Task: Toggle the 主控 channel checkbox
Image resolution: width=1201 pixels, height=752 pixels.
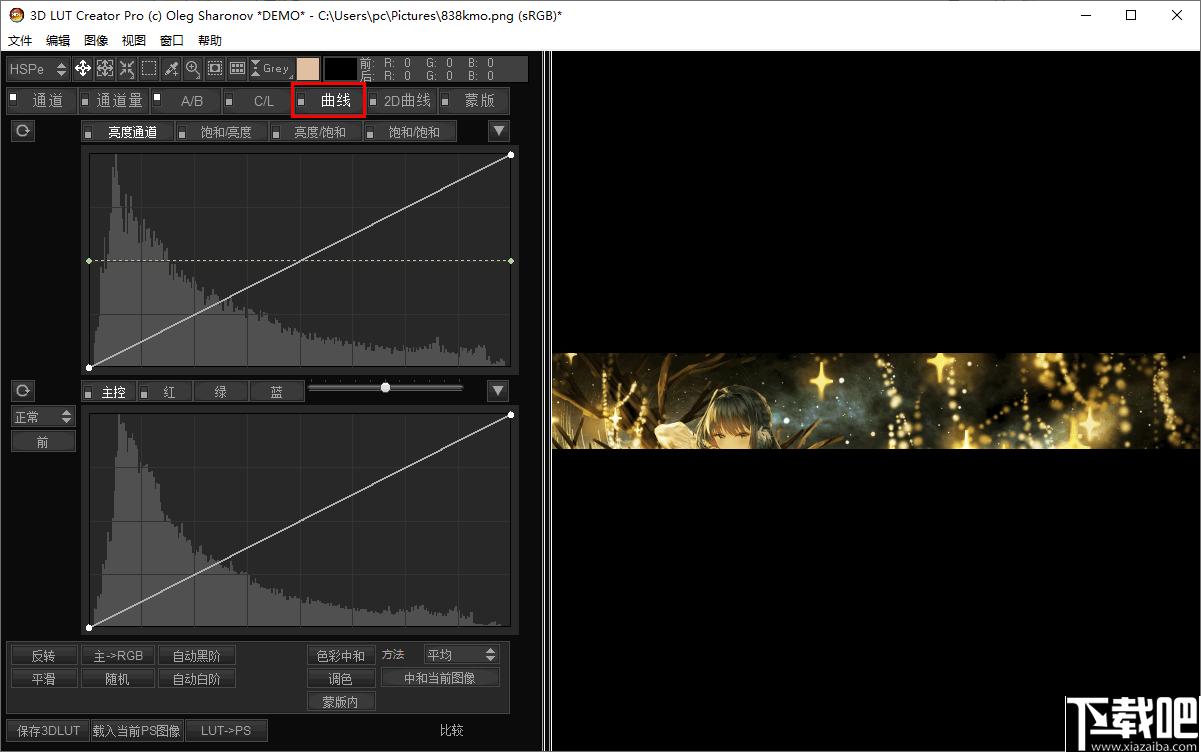Action: (89, 392)
